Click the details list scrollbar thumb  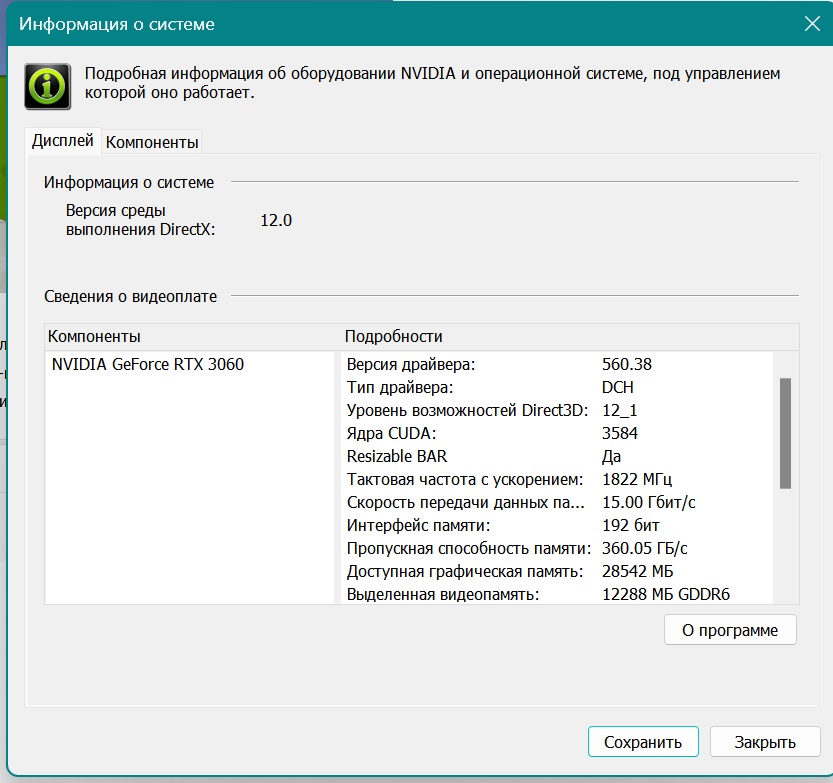785,433
